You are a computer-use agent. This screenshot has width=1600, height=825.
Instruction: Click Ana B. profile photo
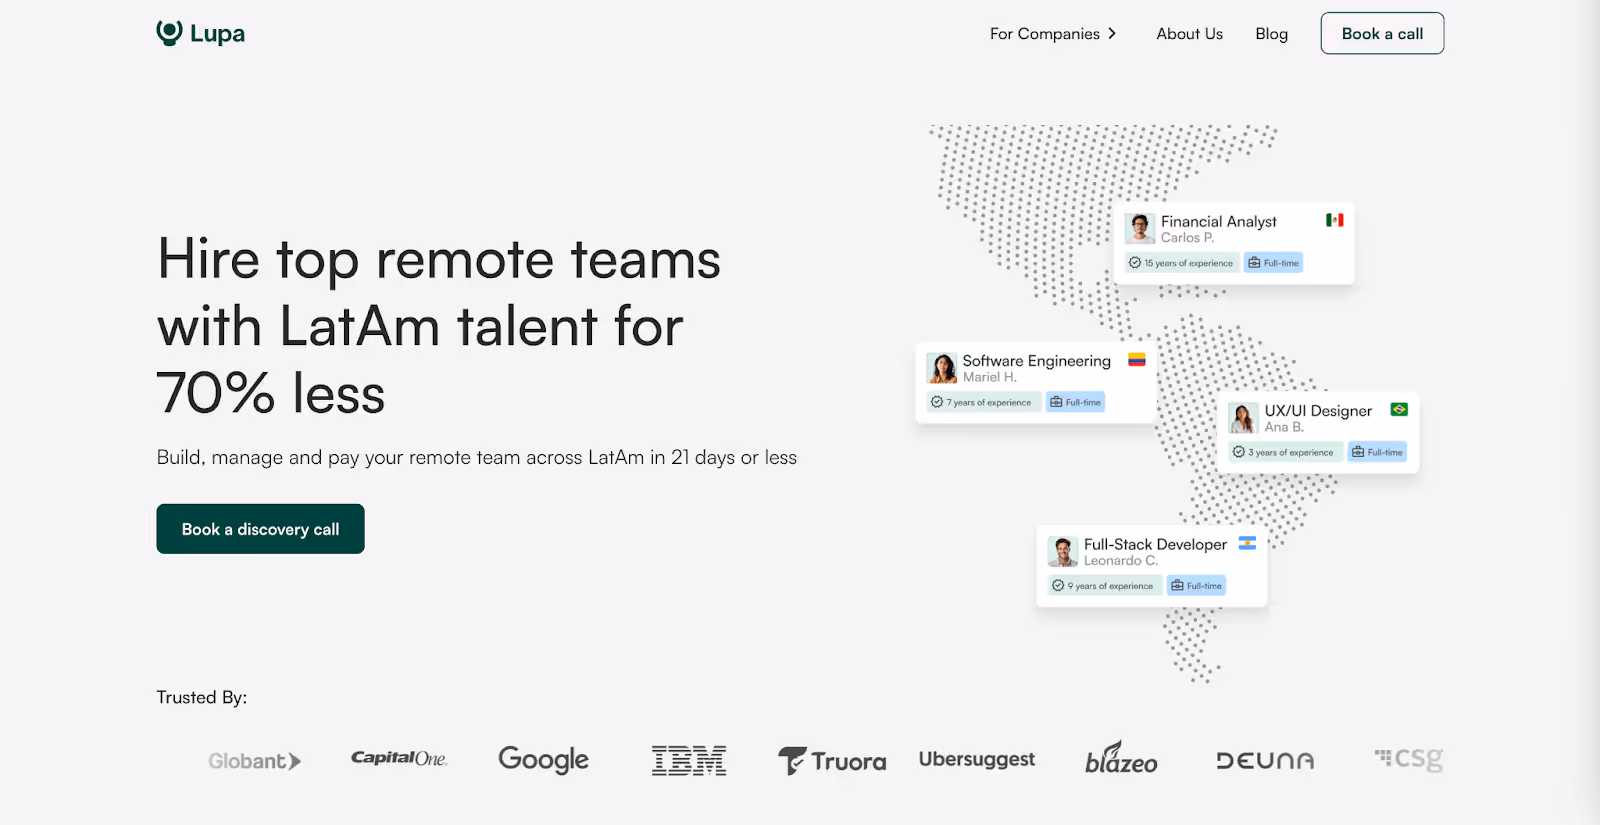(x=1243, y=418)
